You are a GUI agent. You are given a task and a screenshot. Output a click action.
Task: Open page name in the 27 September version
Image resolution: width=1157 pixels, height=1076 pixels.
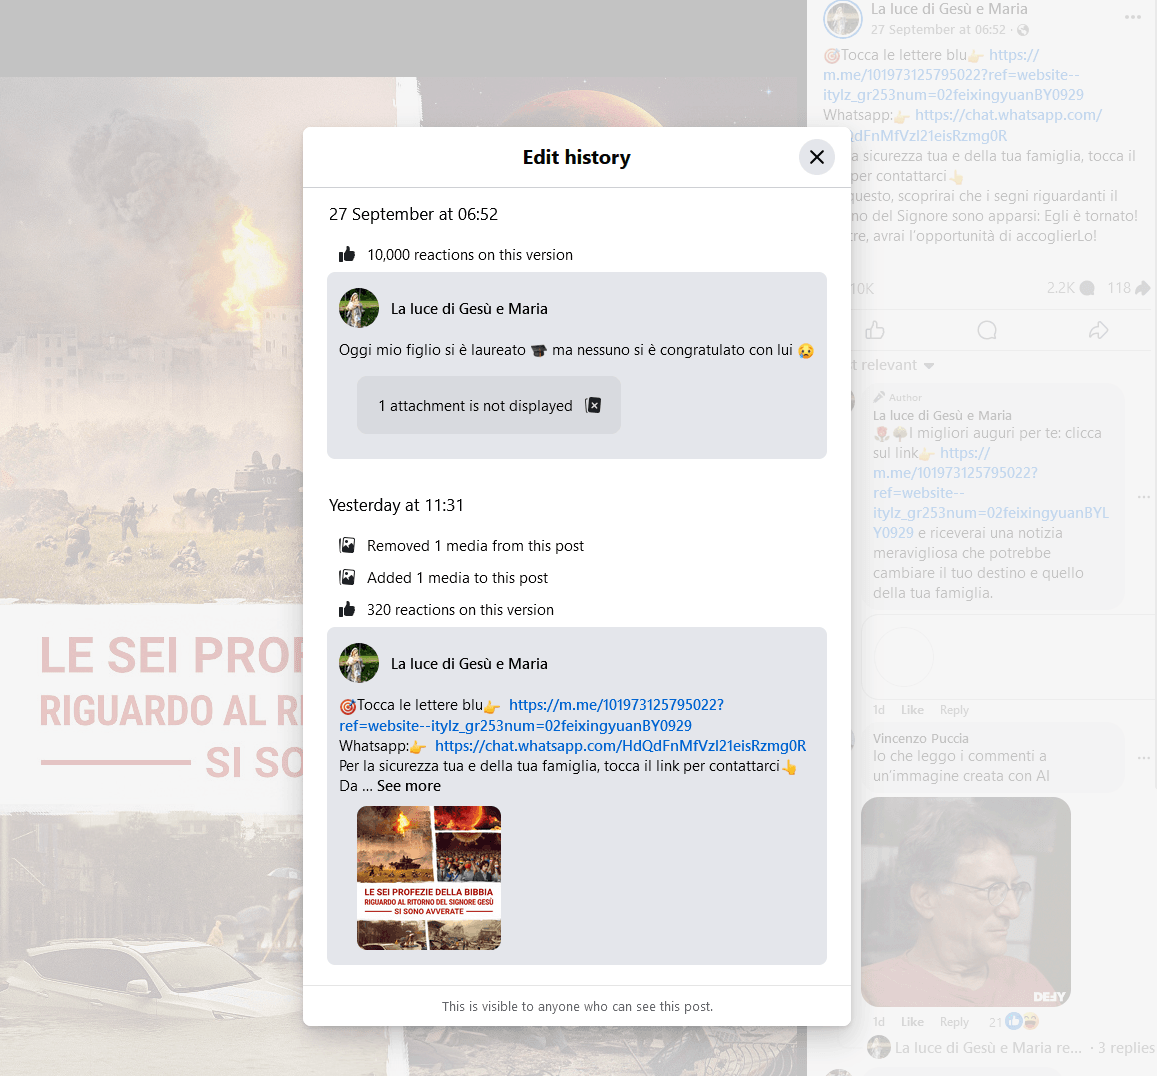(x=469, y=308)
